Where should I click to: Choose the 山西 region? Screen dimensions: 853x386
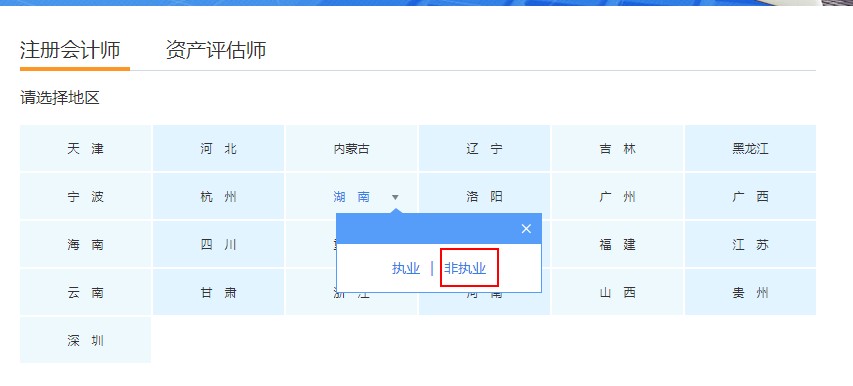617,292
